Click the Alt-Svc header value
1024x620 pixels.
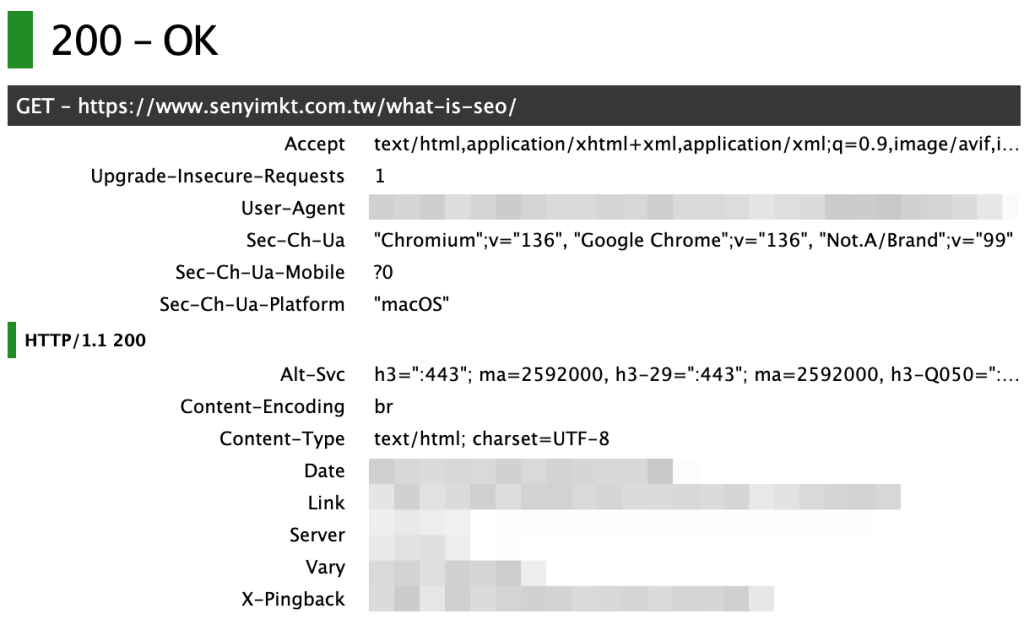696,374
